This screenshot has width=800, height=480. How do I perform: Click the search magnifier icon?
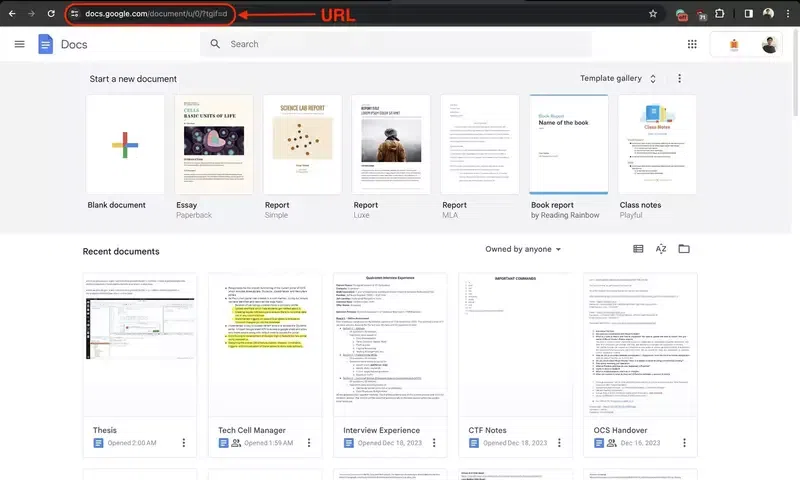click(215, 44)
